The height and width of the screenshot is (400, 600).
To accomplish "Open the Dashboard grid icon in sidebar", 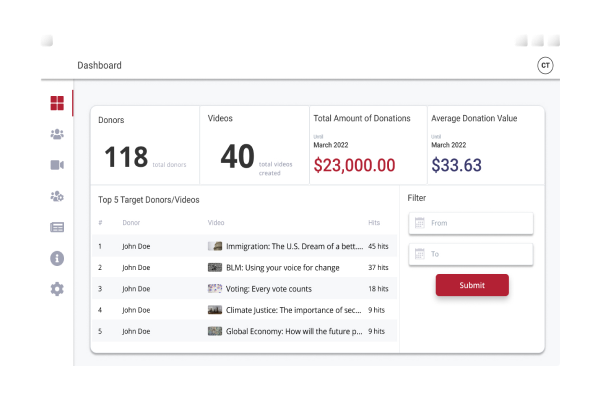I will (57, 103).
